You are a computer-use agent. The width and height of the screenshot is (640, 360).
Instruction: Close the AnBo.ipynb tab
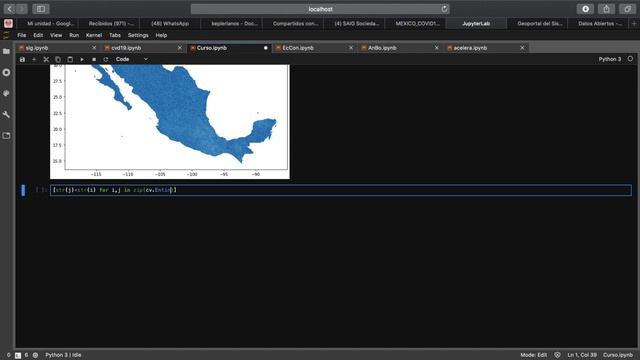point(436,48)
